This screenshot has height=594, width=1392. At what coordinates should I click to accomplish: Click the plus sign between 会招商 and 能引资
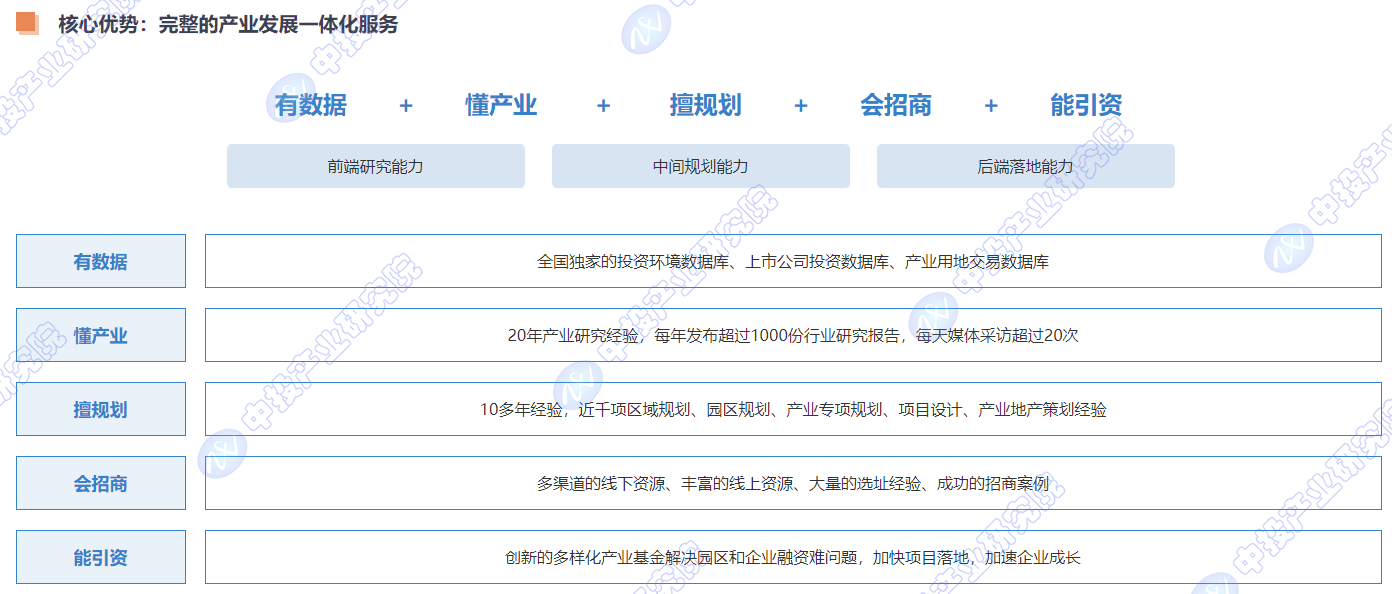pyautogui.click(x=991, y=106)
